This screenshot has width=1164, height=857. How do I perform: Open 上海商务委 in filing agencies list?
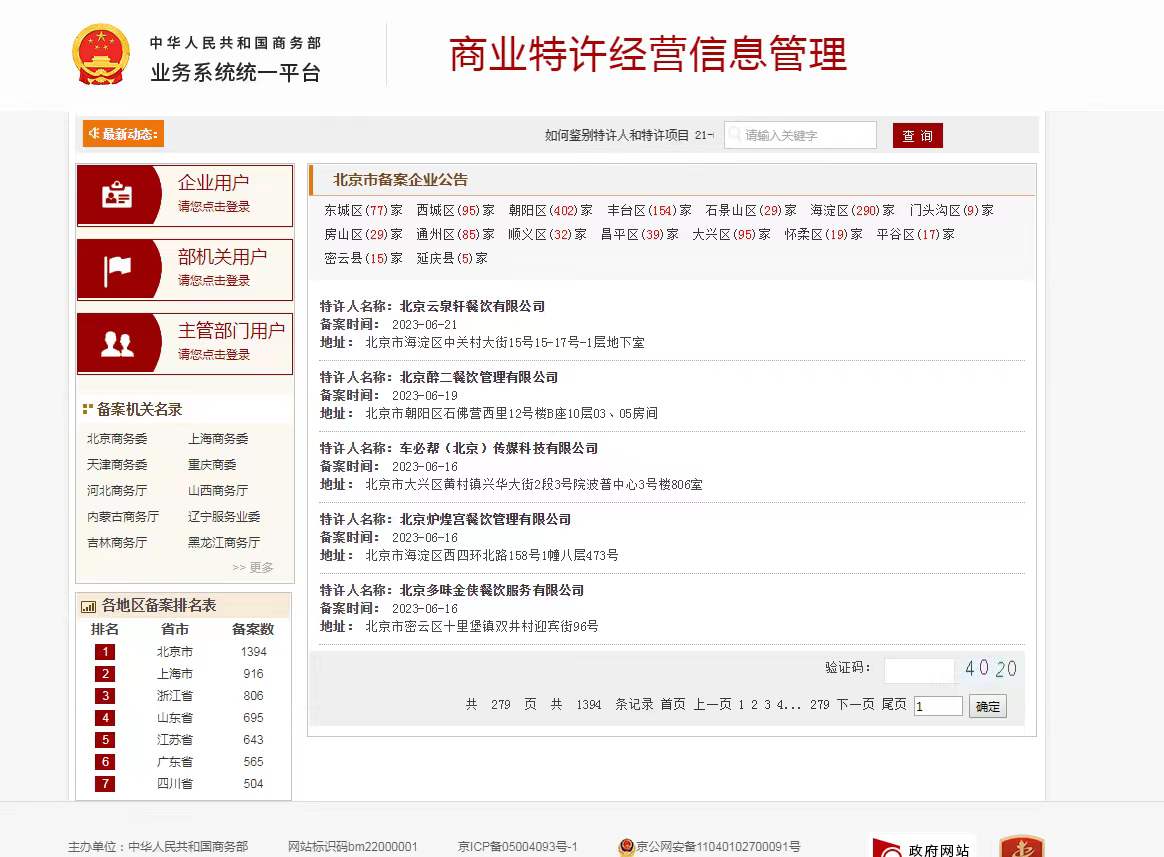(x=218, y=439)
